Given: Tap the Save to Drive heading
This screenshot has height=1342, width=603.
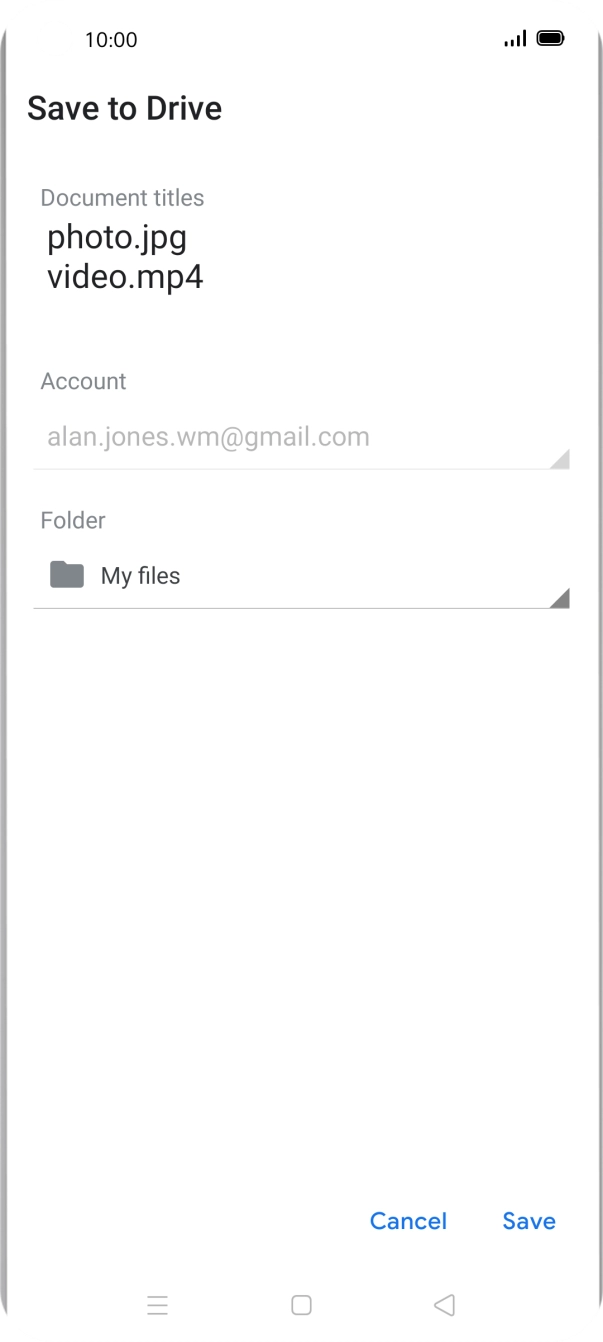Looking at the screenshot, I should 124,108.
